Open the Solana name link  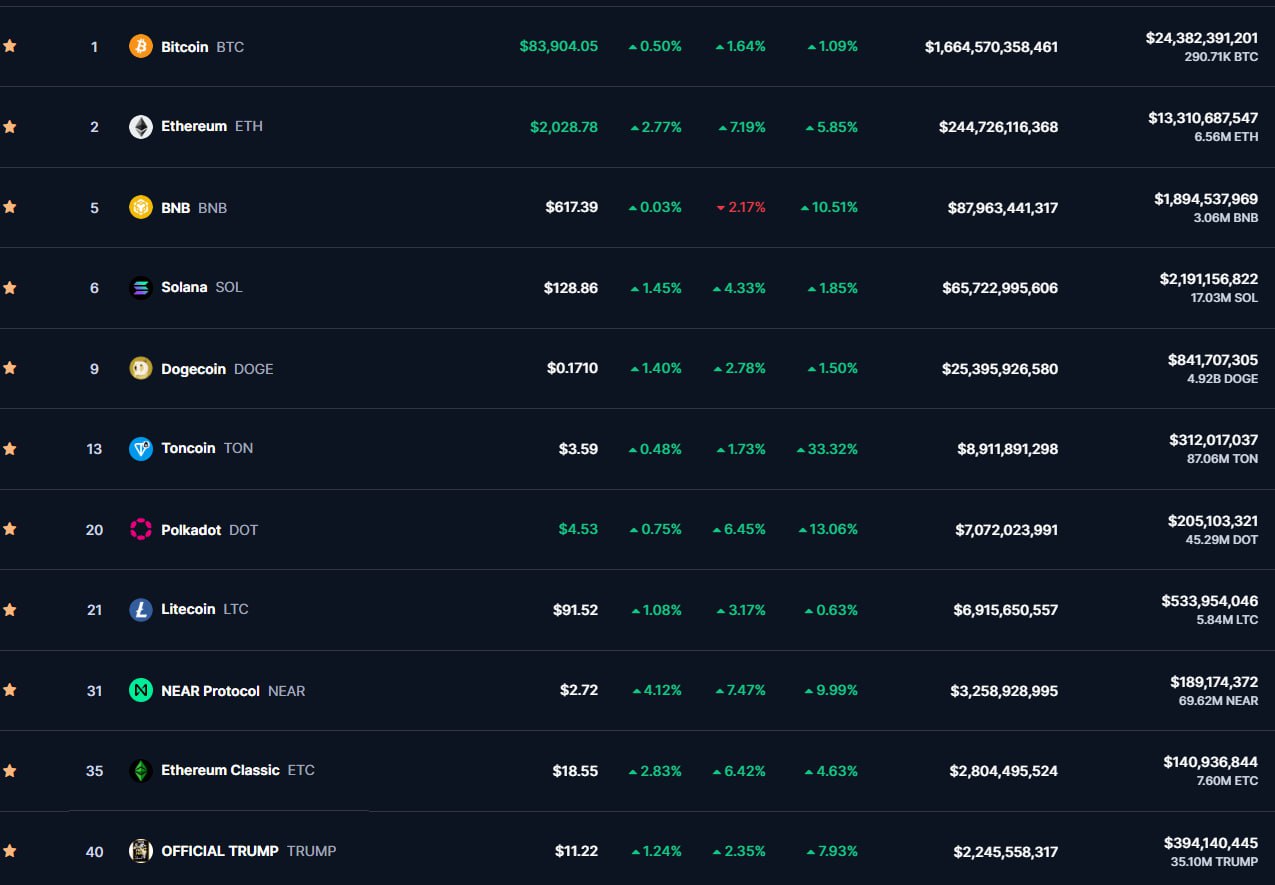(x=184, y=287)
